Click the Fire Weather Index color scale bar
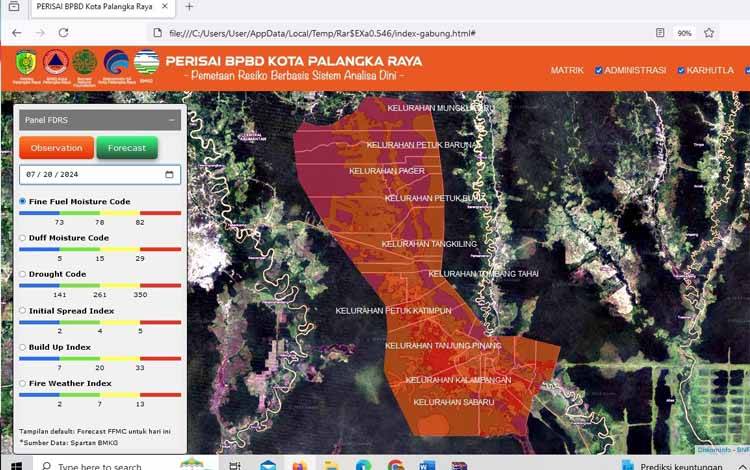Screen dimensions: 750x470 [x=100, y=395]
